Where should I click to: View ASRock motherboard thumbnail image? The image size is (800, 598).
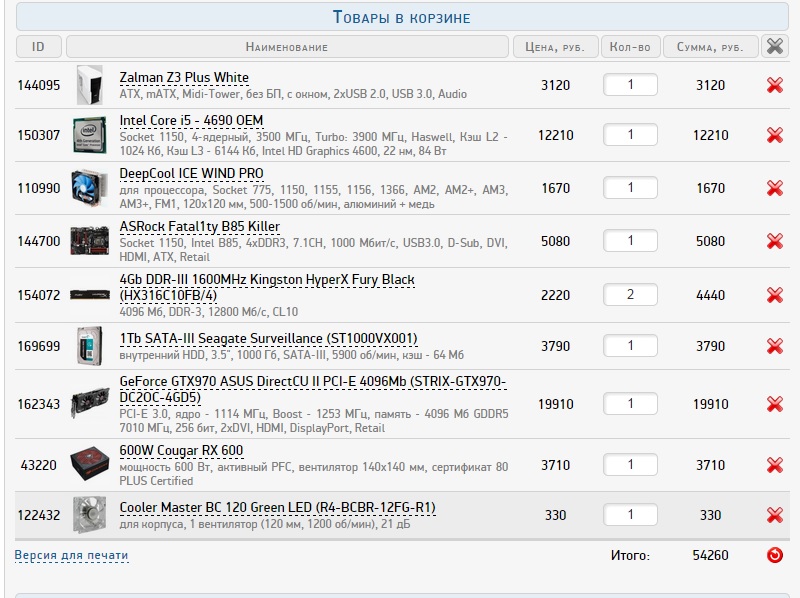click(x=90, y=241)
